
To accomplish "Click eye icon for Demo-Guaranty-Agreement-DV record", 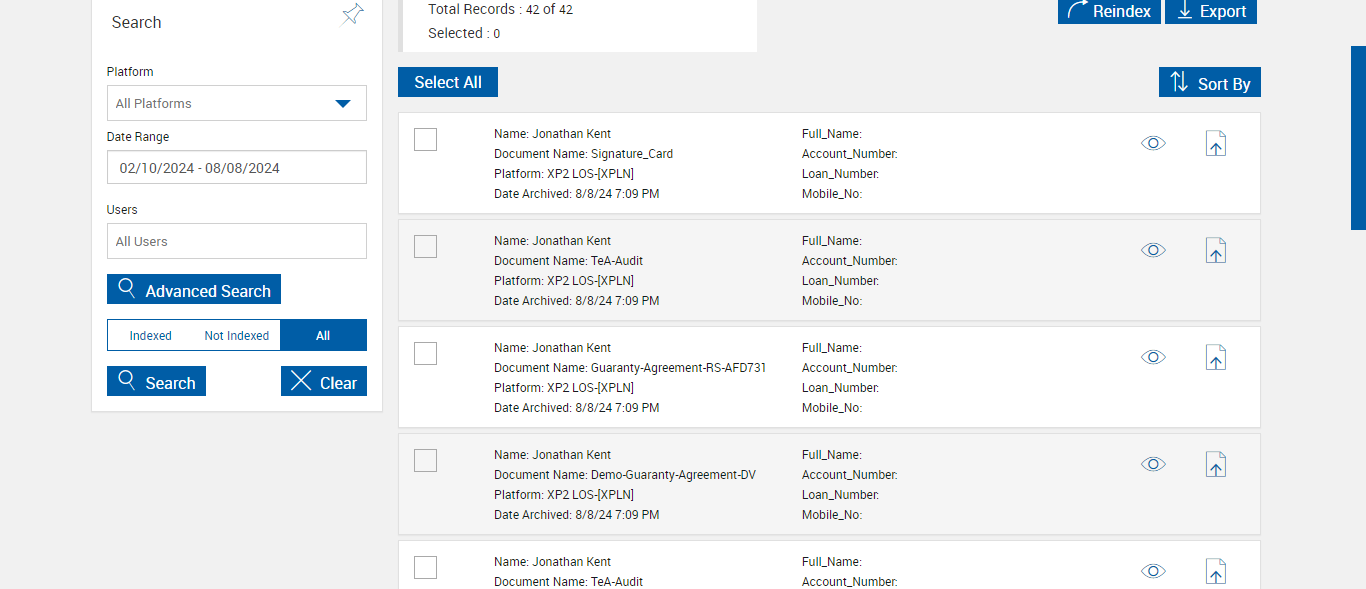I will [1153, 464].
